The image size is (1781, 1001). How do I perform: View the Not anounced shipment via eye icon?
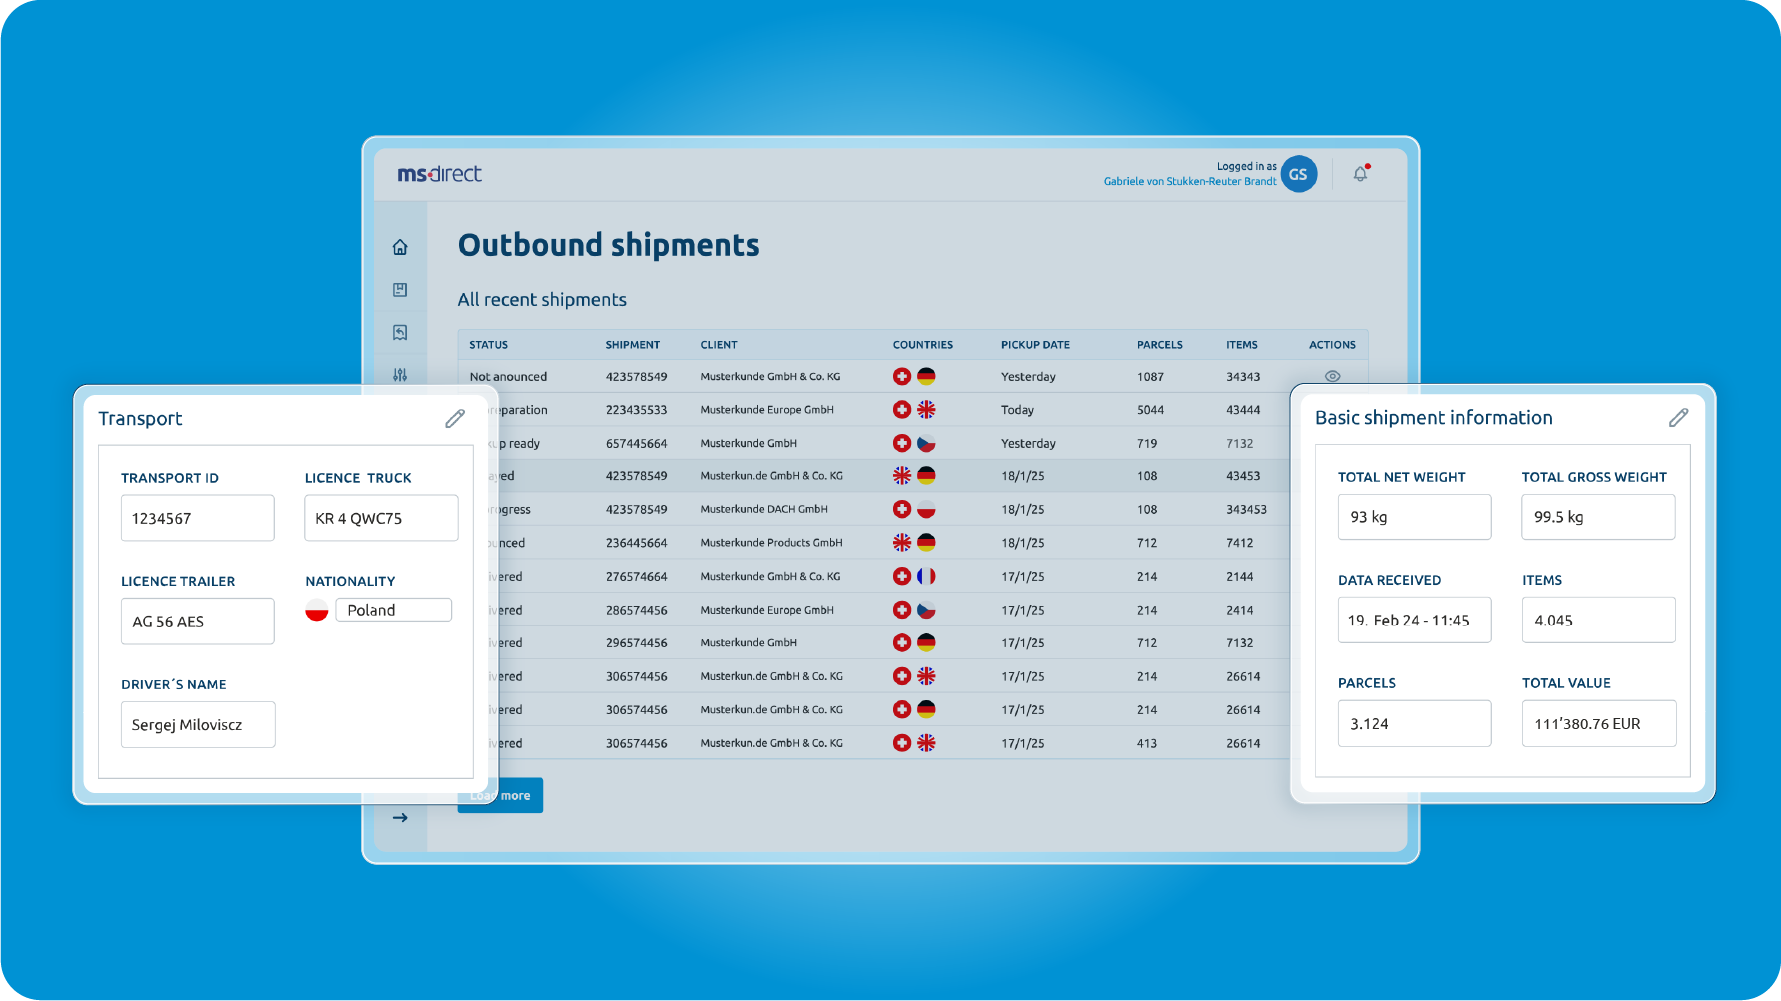[1332, 377]
